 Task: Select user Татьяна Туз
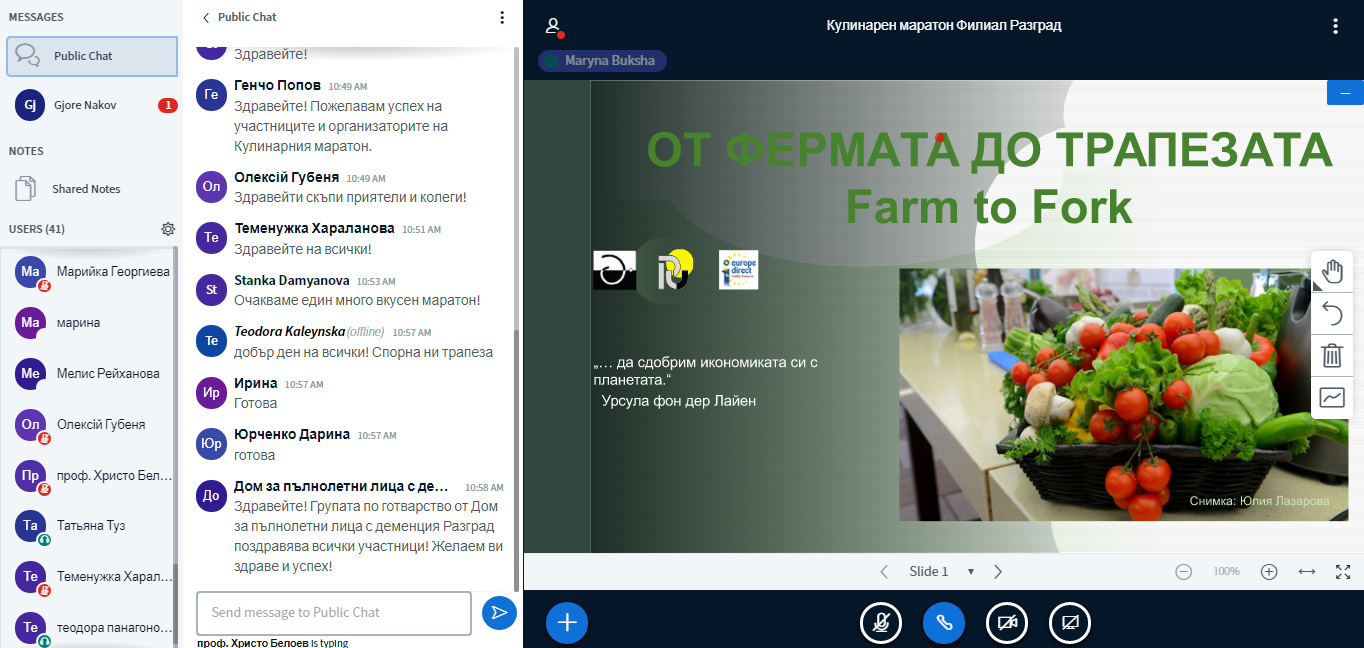pyautogui.click(x=88, y=526)
